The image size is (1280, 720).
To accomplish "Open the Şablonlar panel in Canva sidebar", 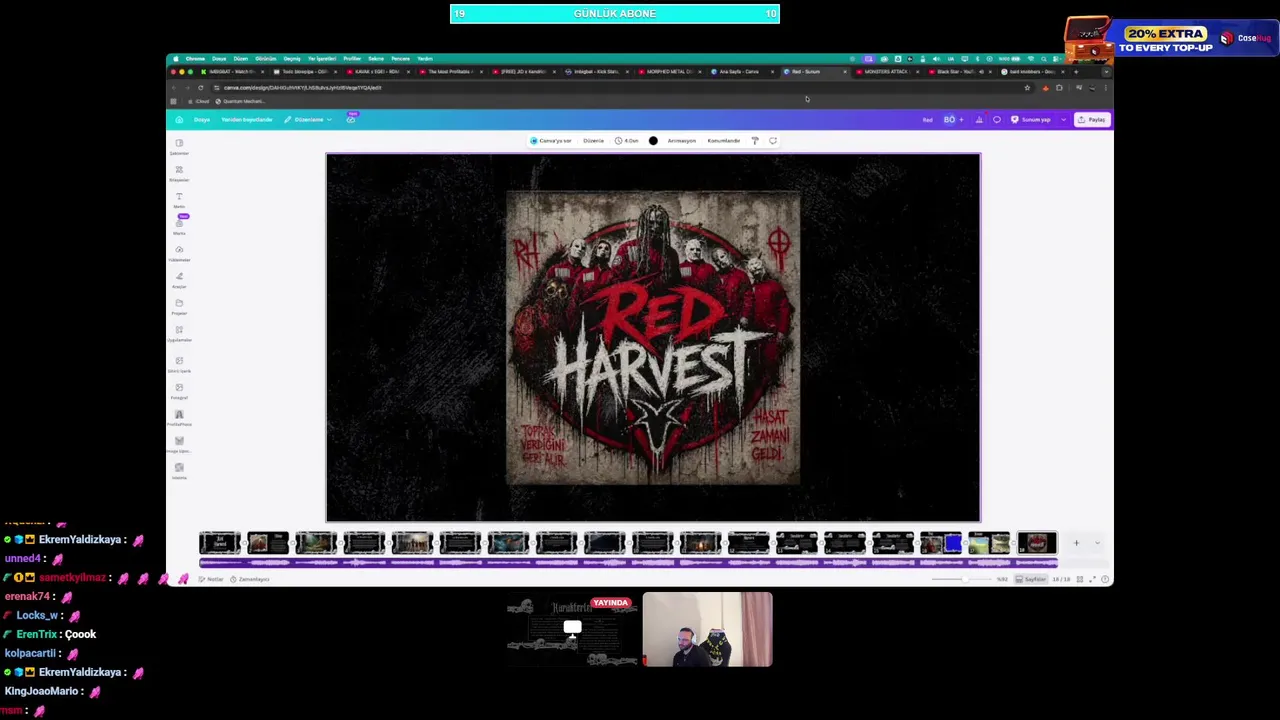I will [179, 146].
